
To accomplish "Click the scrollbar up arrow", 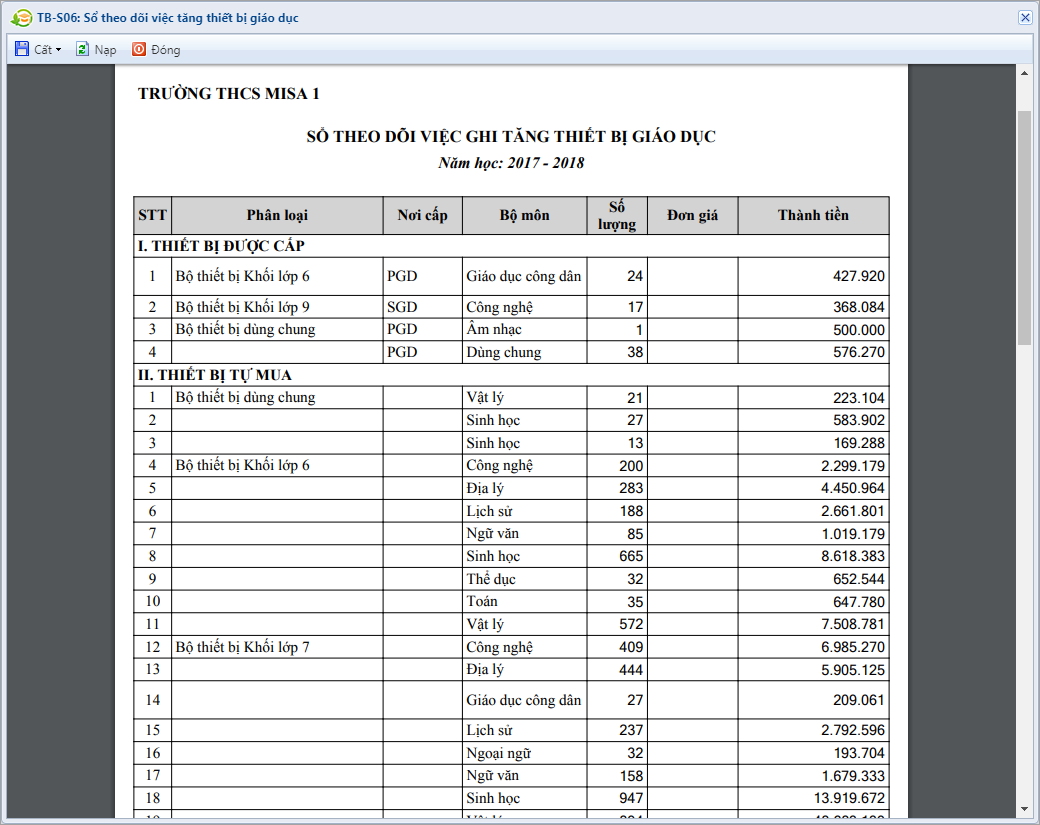I will 1024,73.
